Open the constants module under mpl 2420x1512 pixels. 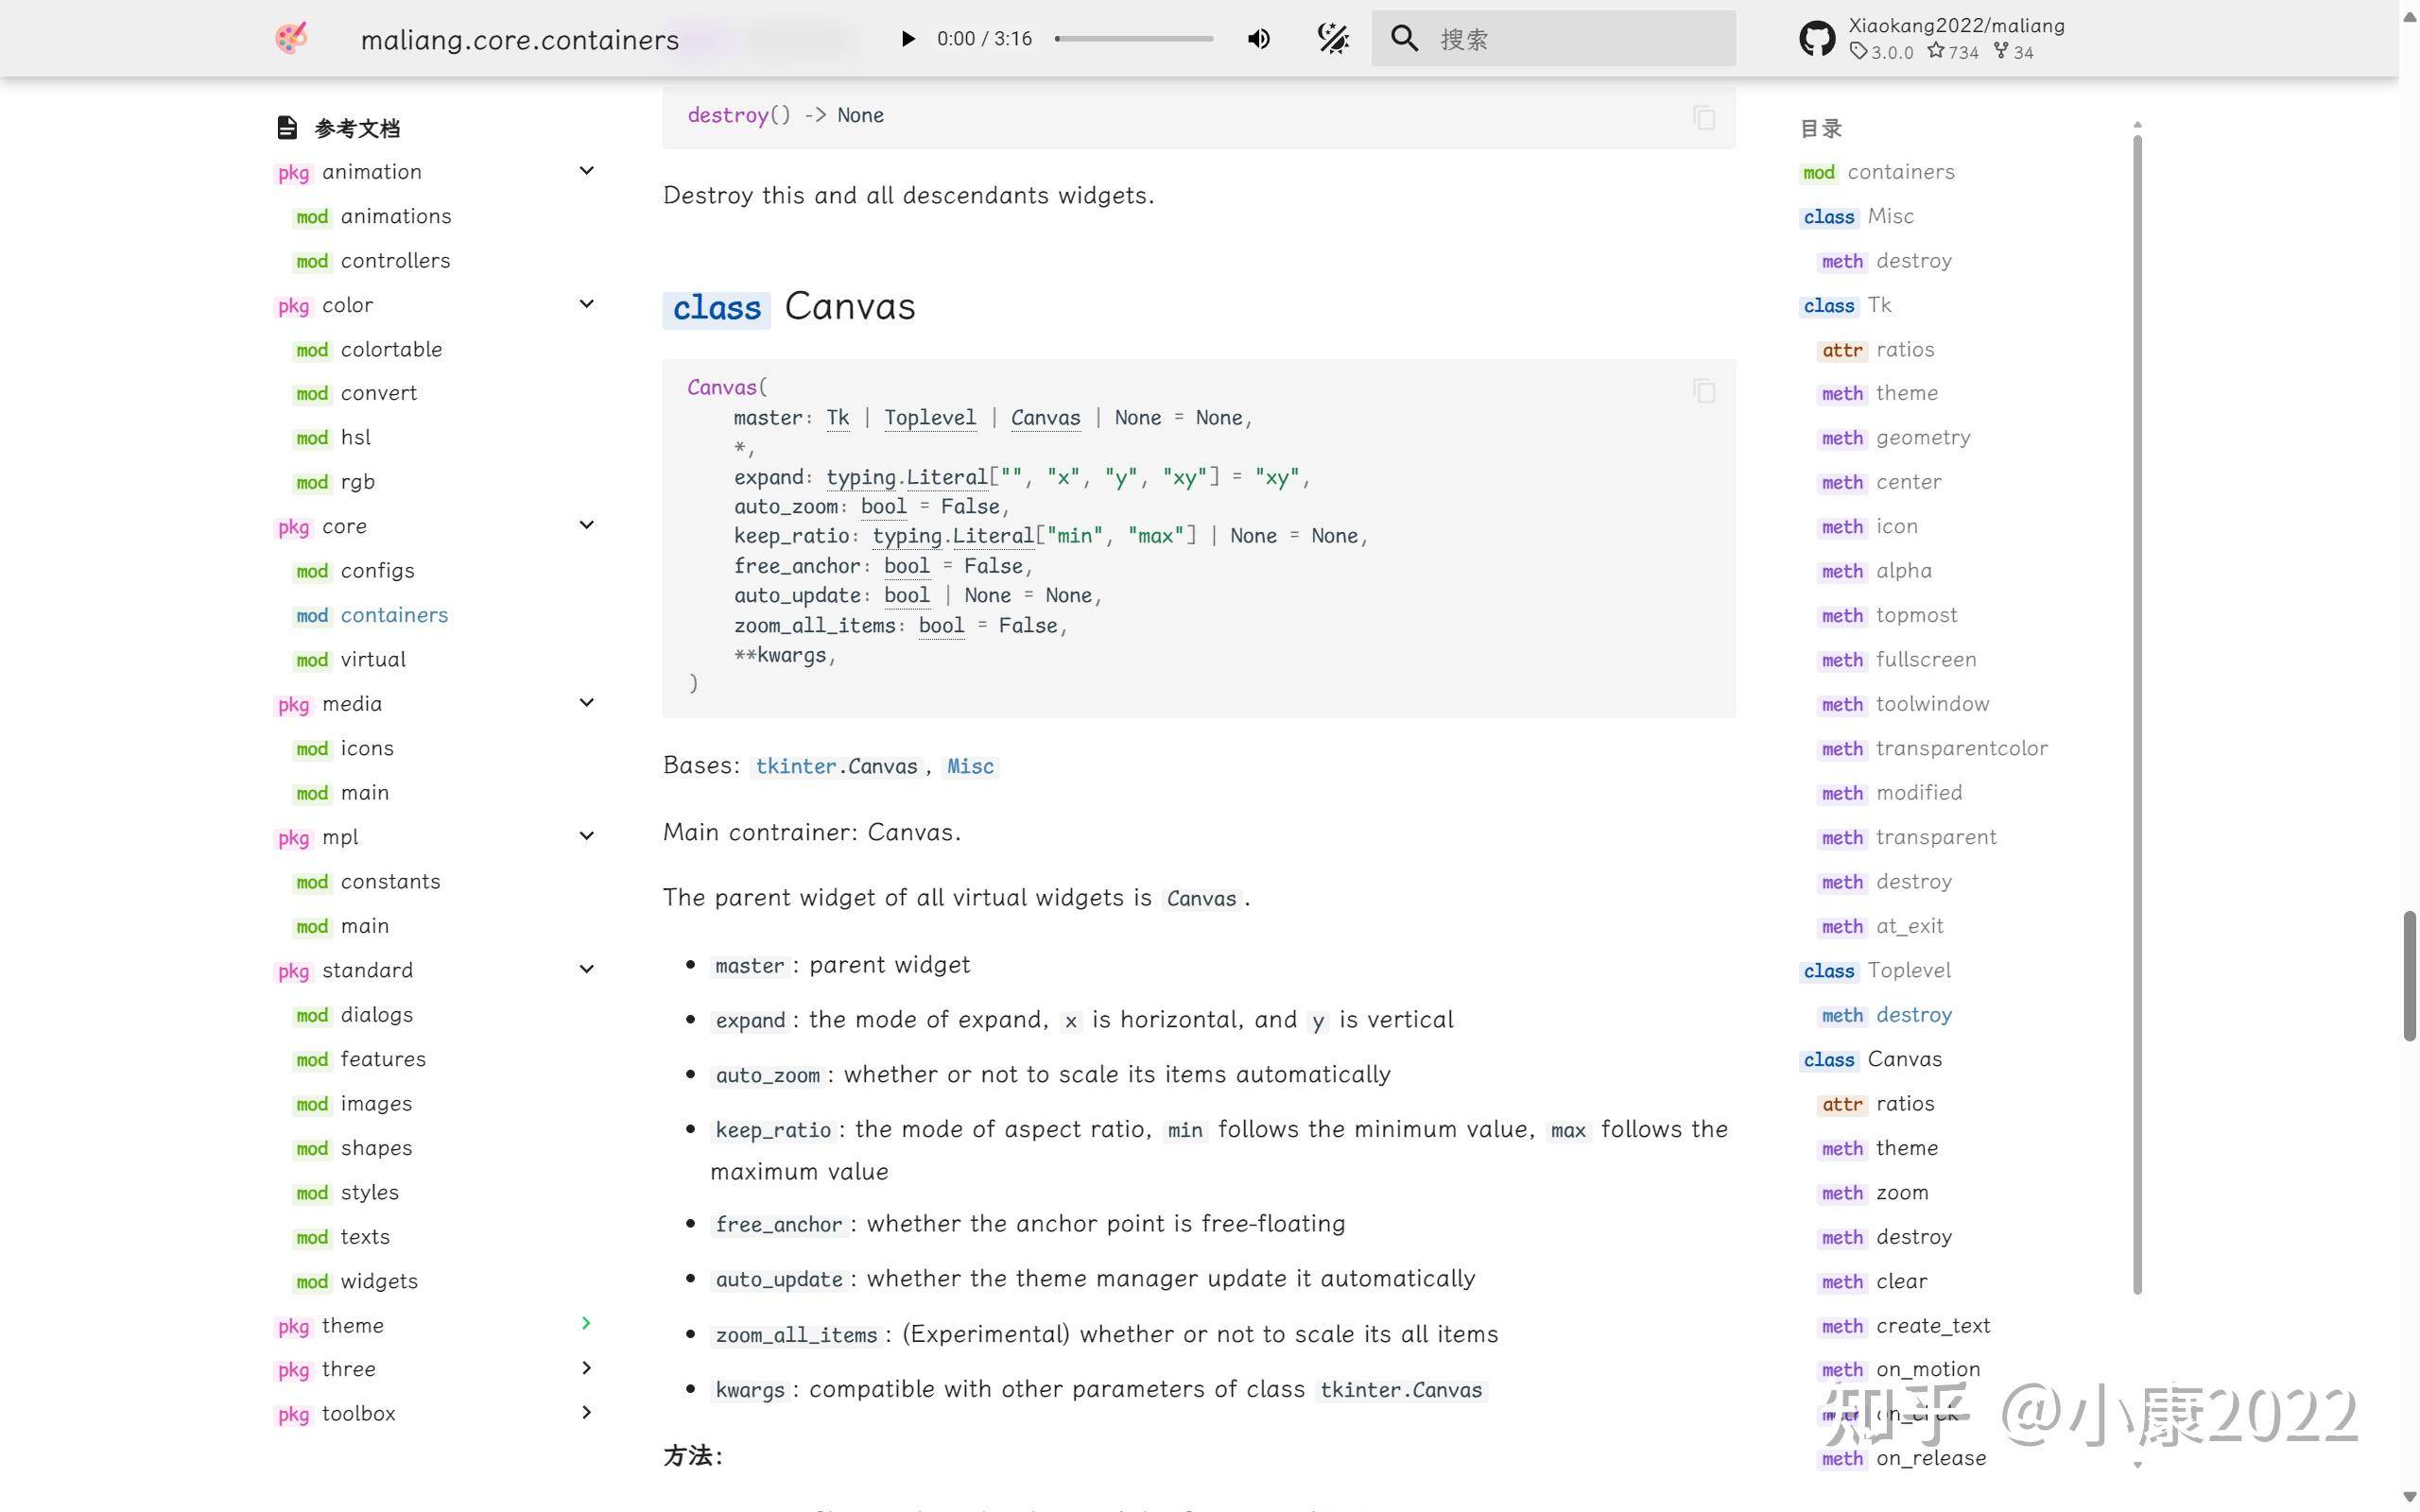point(367,881)
